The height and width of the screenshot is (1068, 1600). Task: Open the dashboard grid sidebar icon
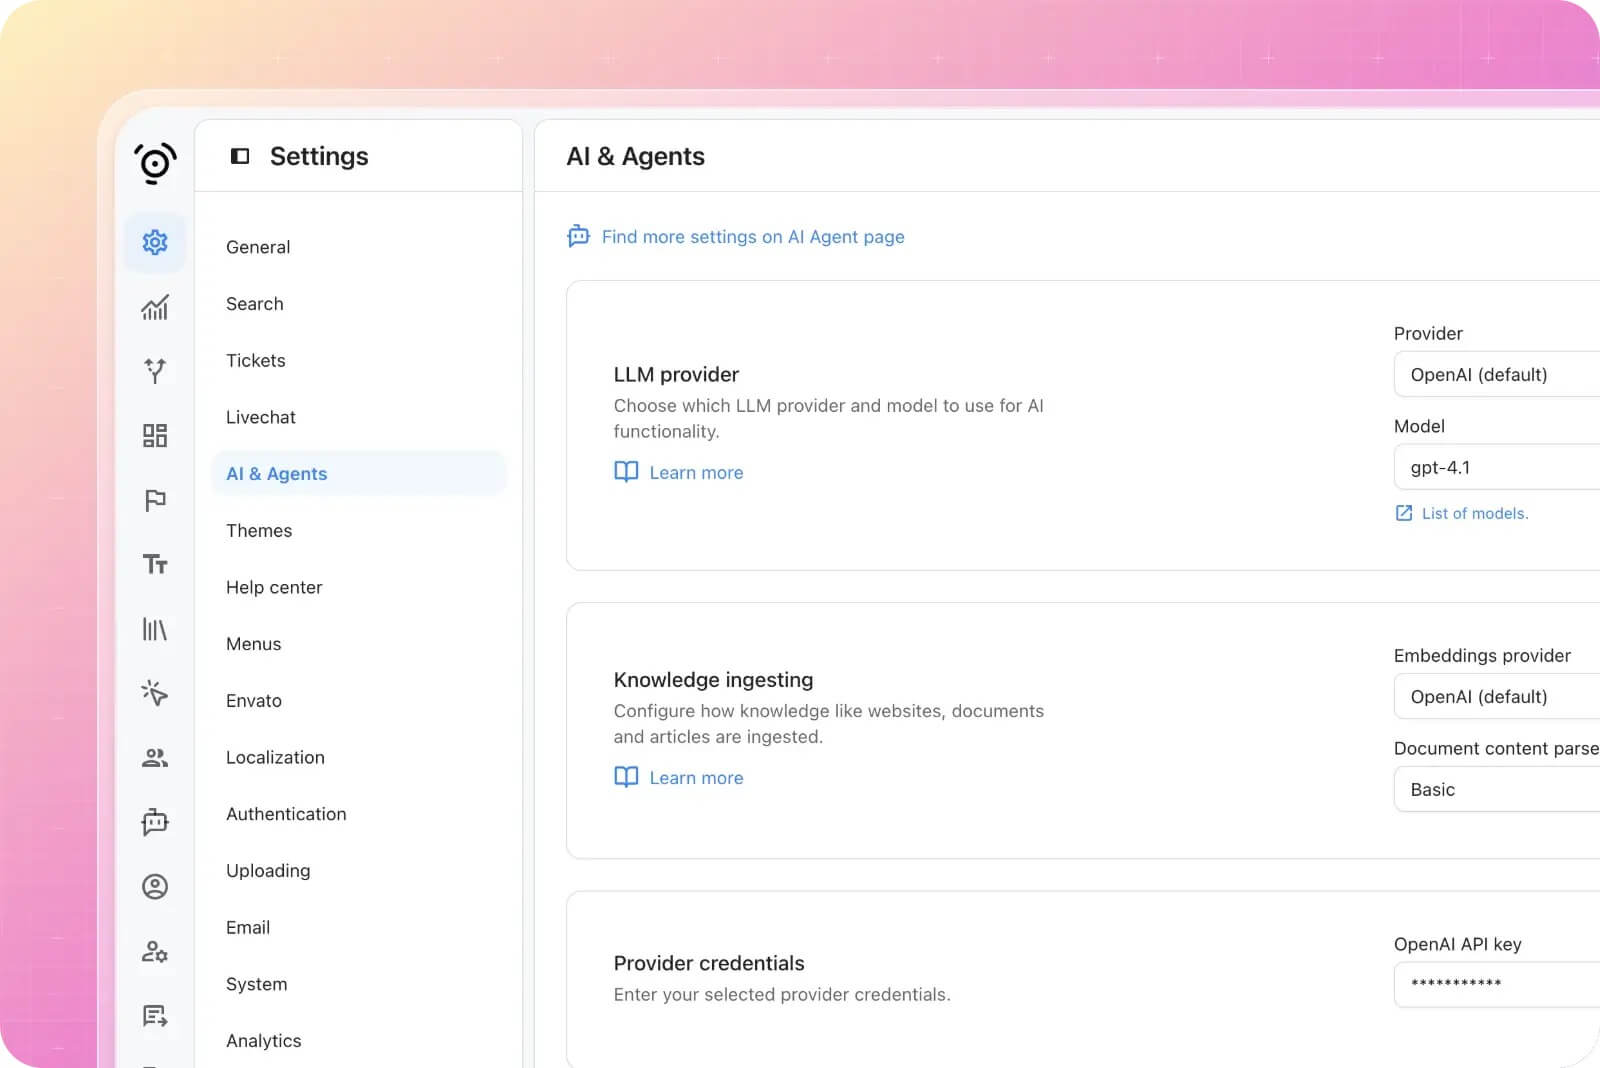[x=155, y=436]
